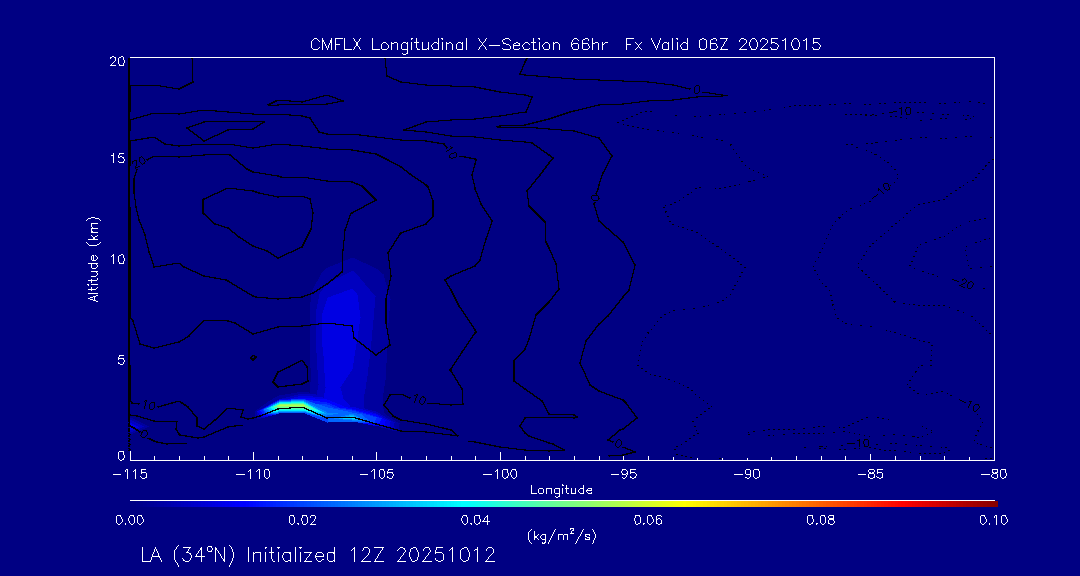Click the 0.06 colorbar tick label
This screenshot has width=1080, height=576.
[x=648, y=520]
